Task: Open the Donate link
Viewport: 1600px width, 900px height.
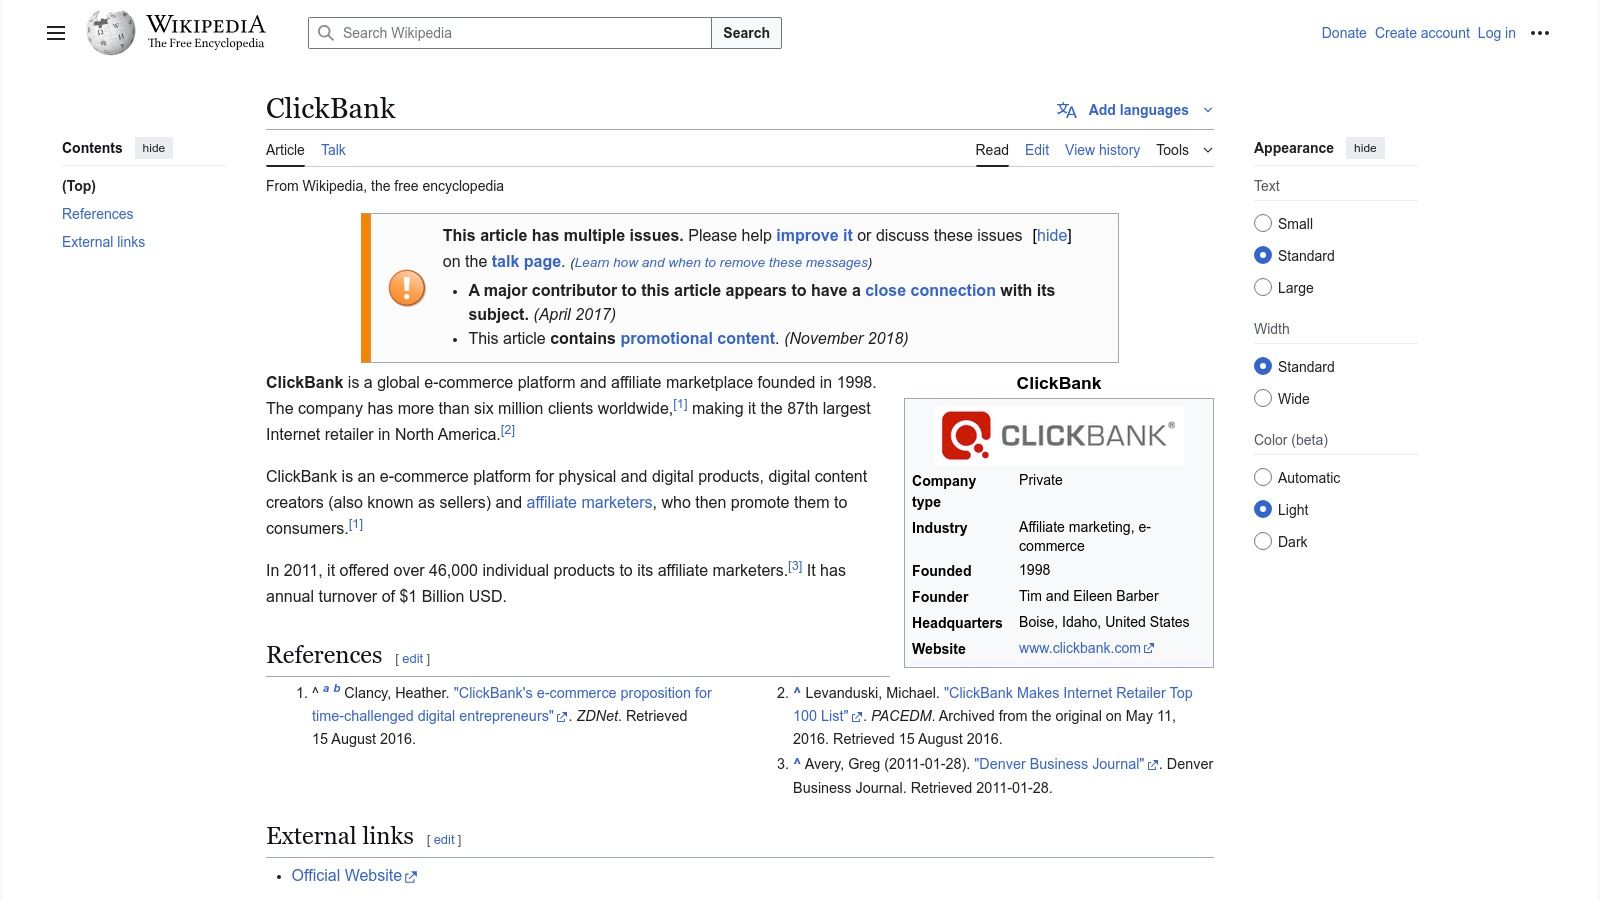Action: tap(1344, 33)
